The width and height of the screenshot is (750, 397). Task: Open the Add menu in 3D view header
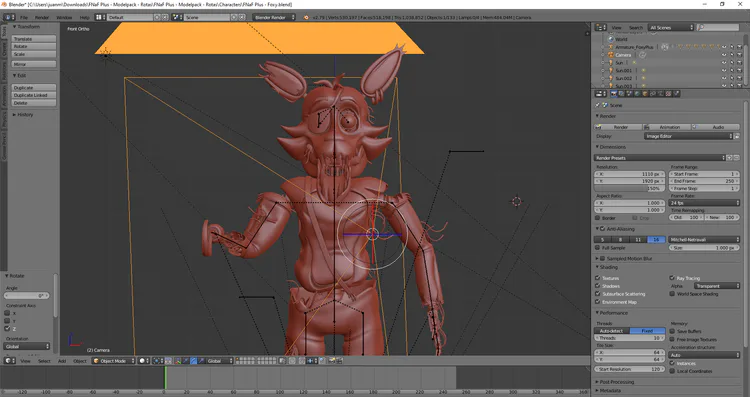tap(62, 361)
